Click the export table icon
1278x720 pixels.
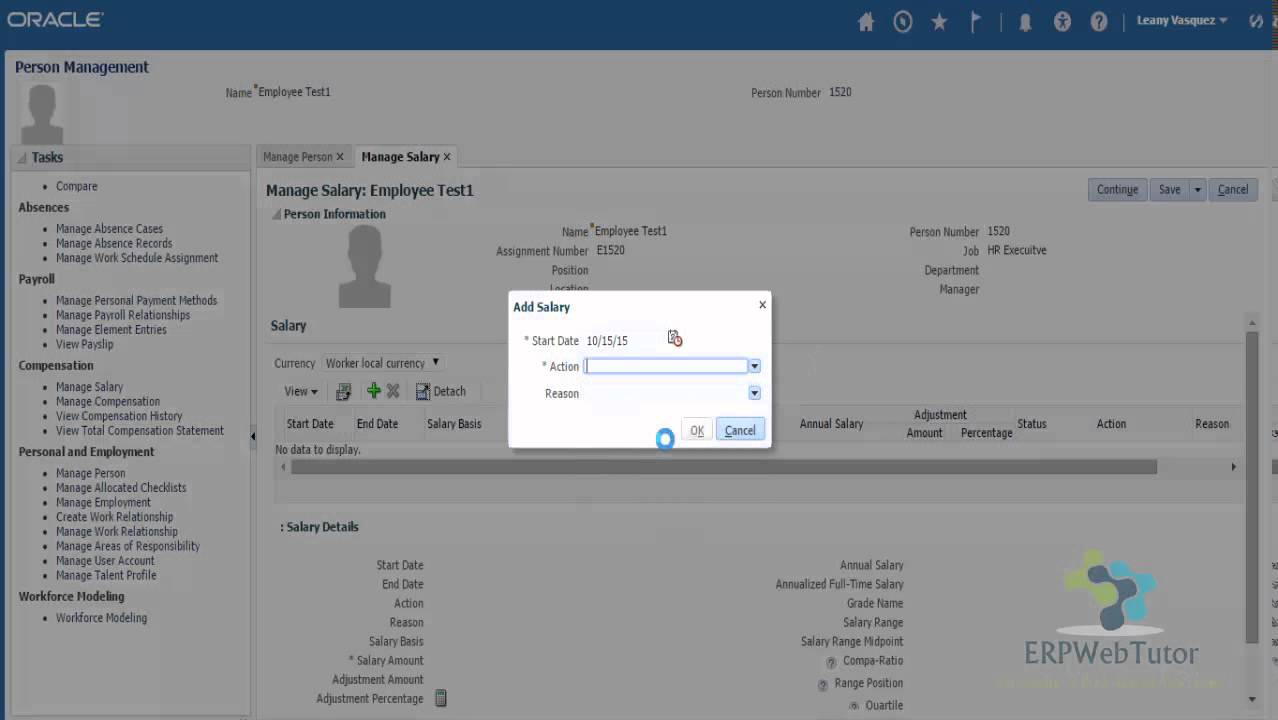[x=343, y=392]
